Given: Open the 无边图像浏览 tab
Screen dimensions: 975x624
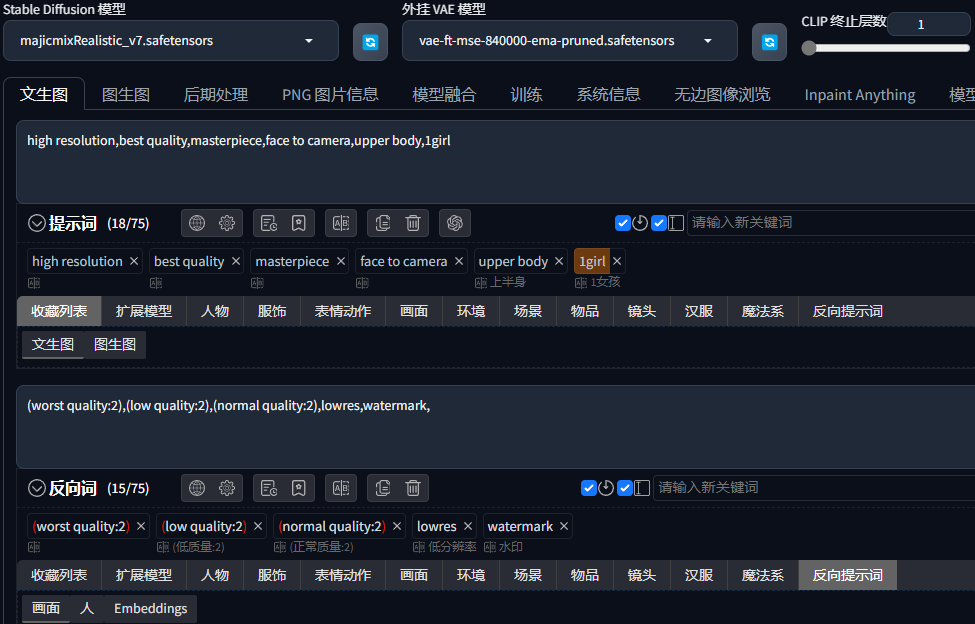Looking at the screenshot, I should pos(722,94).
